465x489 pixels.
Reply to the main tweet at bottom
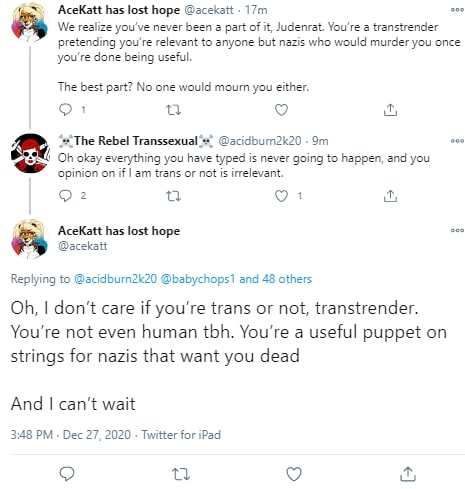coord(67,474)
